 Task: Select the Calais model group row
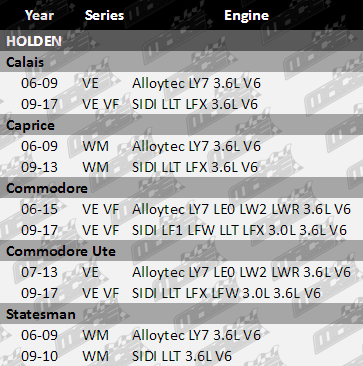[x=181, y=62]
